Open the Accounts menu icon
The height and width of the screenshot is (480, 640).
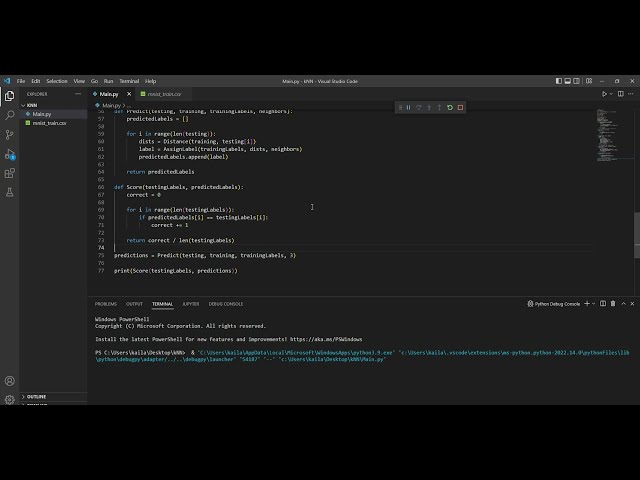pyautogui.click(x=9, y=381)
